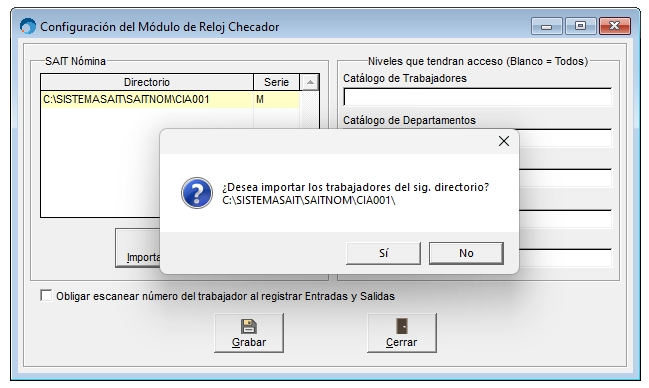The width and height of the screenshot is (649, 388).
Task: Click the app icon in the title bar
Action: [x=28, y=27]
